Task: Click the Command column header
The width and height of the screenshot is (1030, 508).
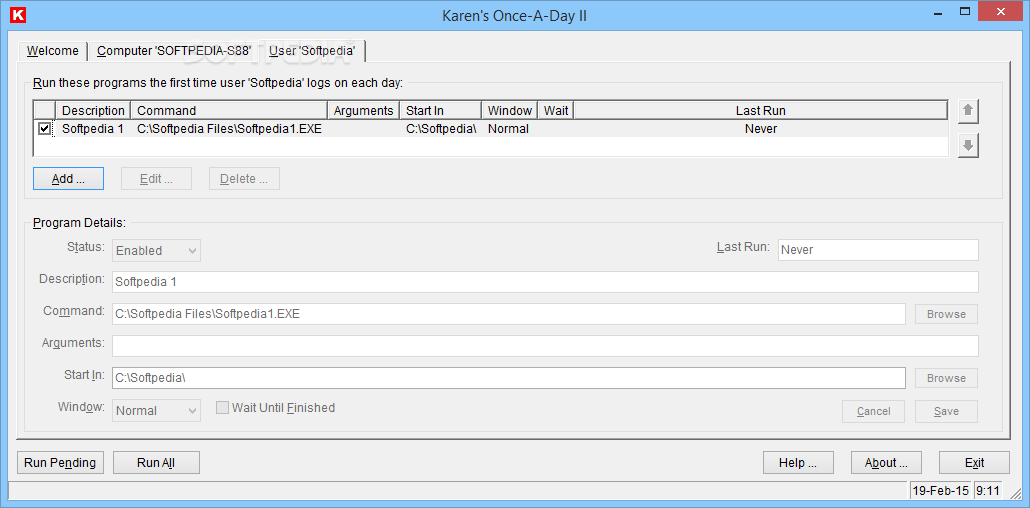Action: (x=229, y=110)
